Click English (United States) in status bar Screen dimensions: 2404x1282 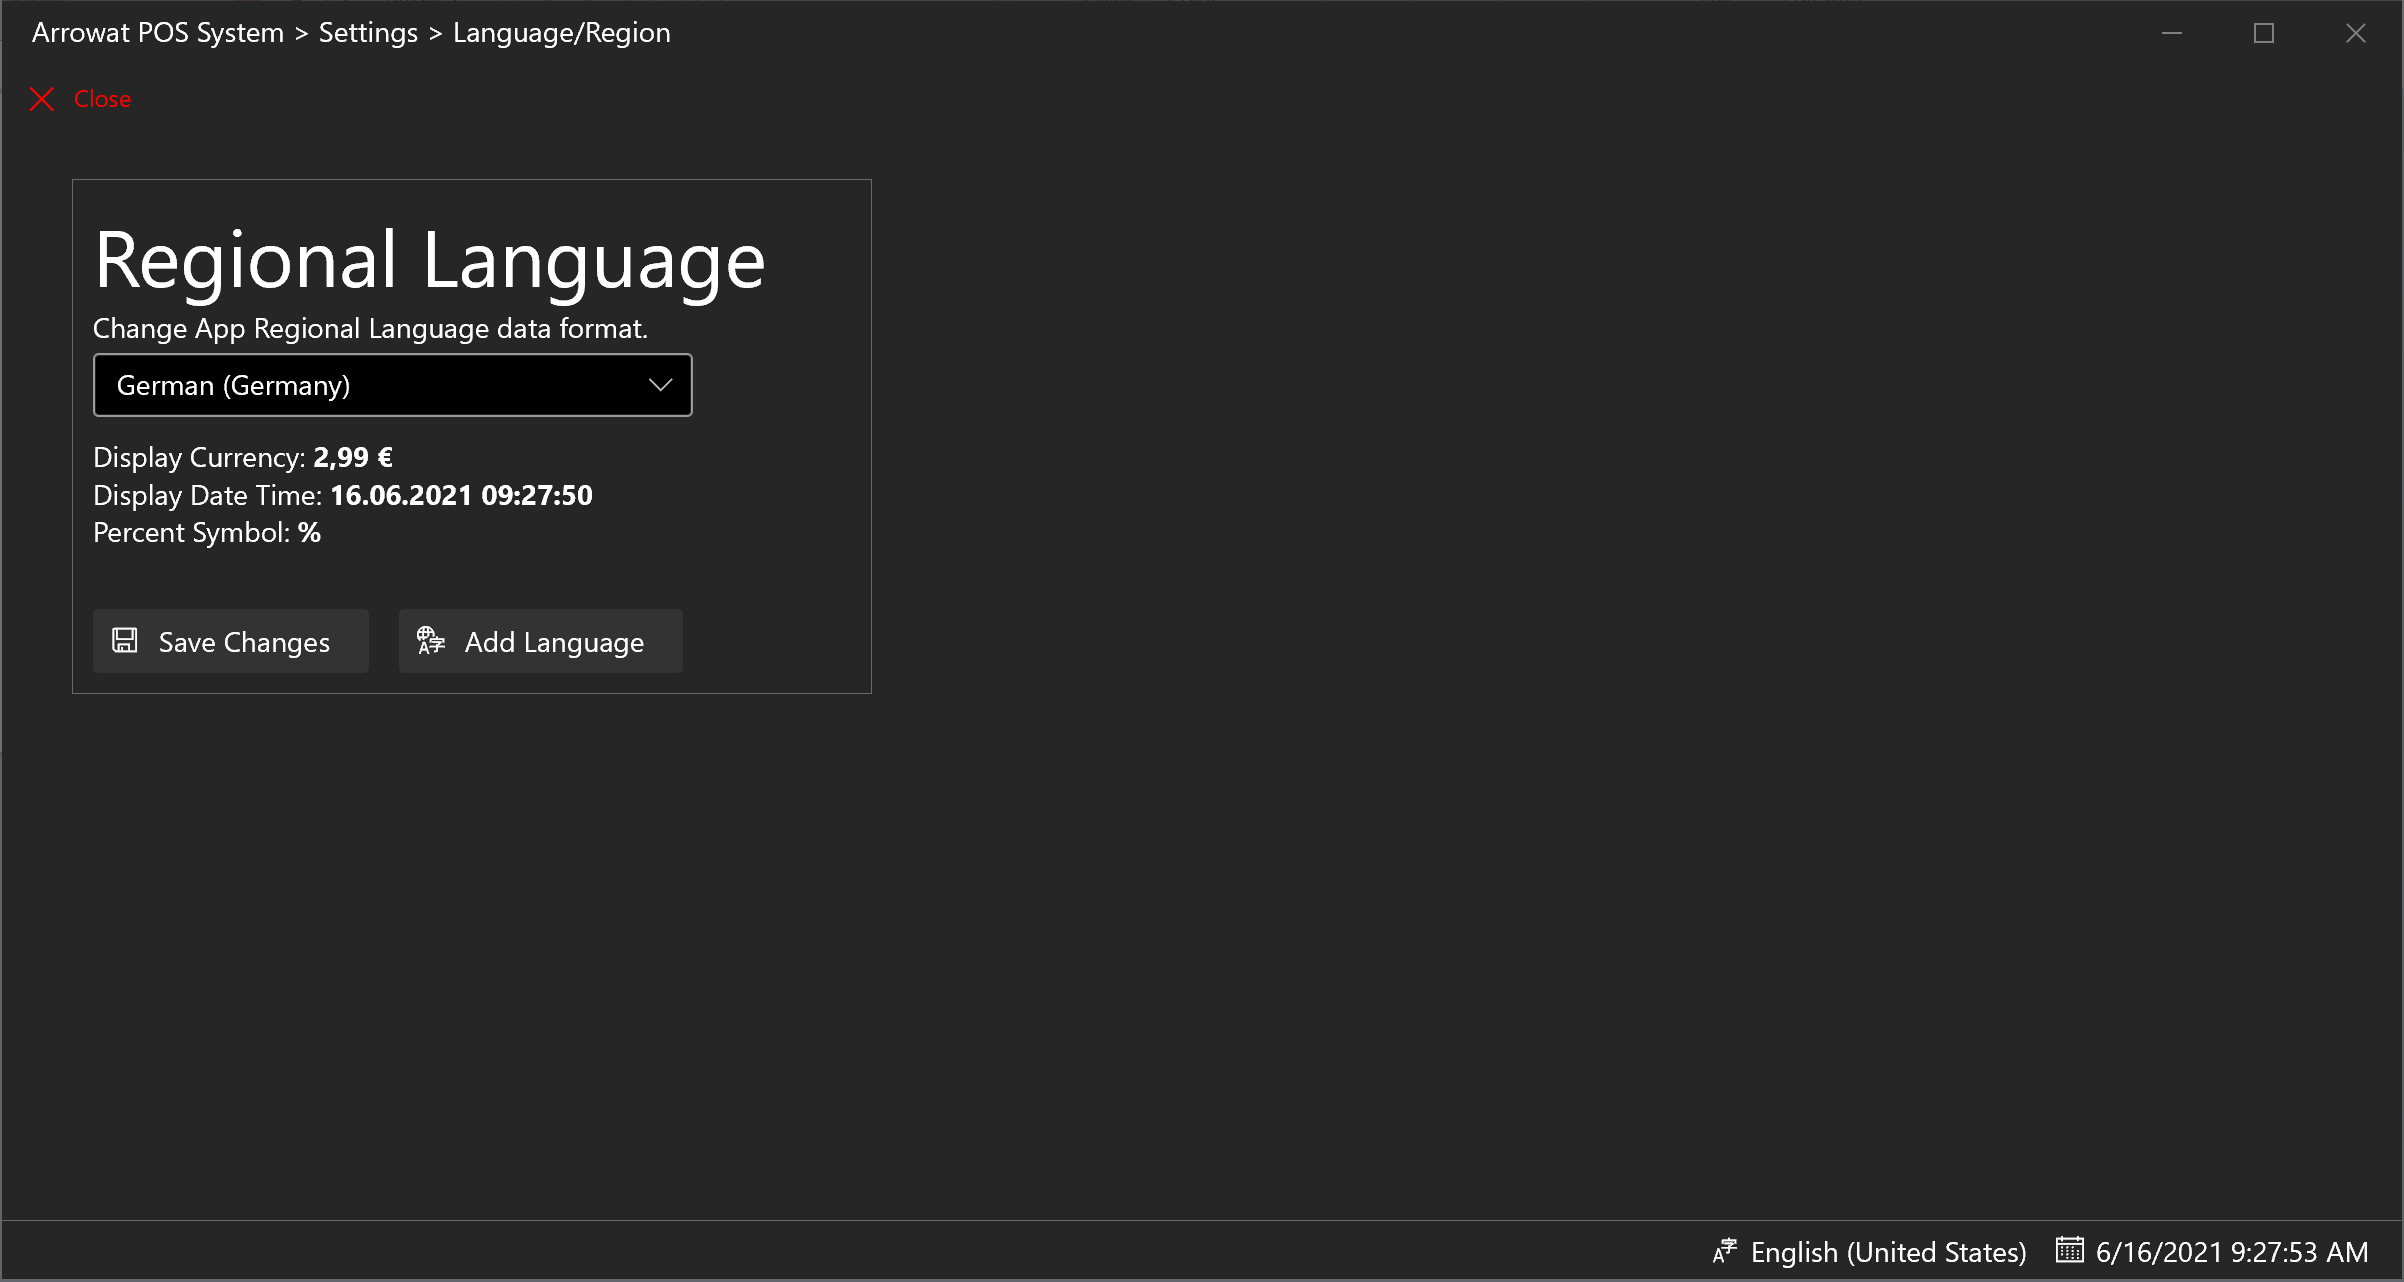(1888, 1252)
